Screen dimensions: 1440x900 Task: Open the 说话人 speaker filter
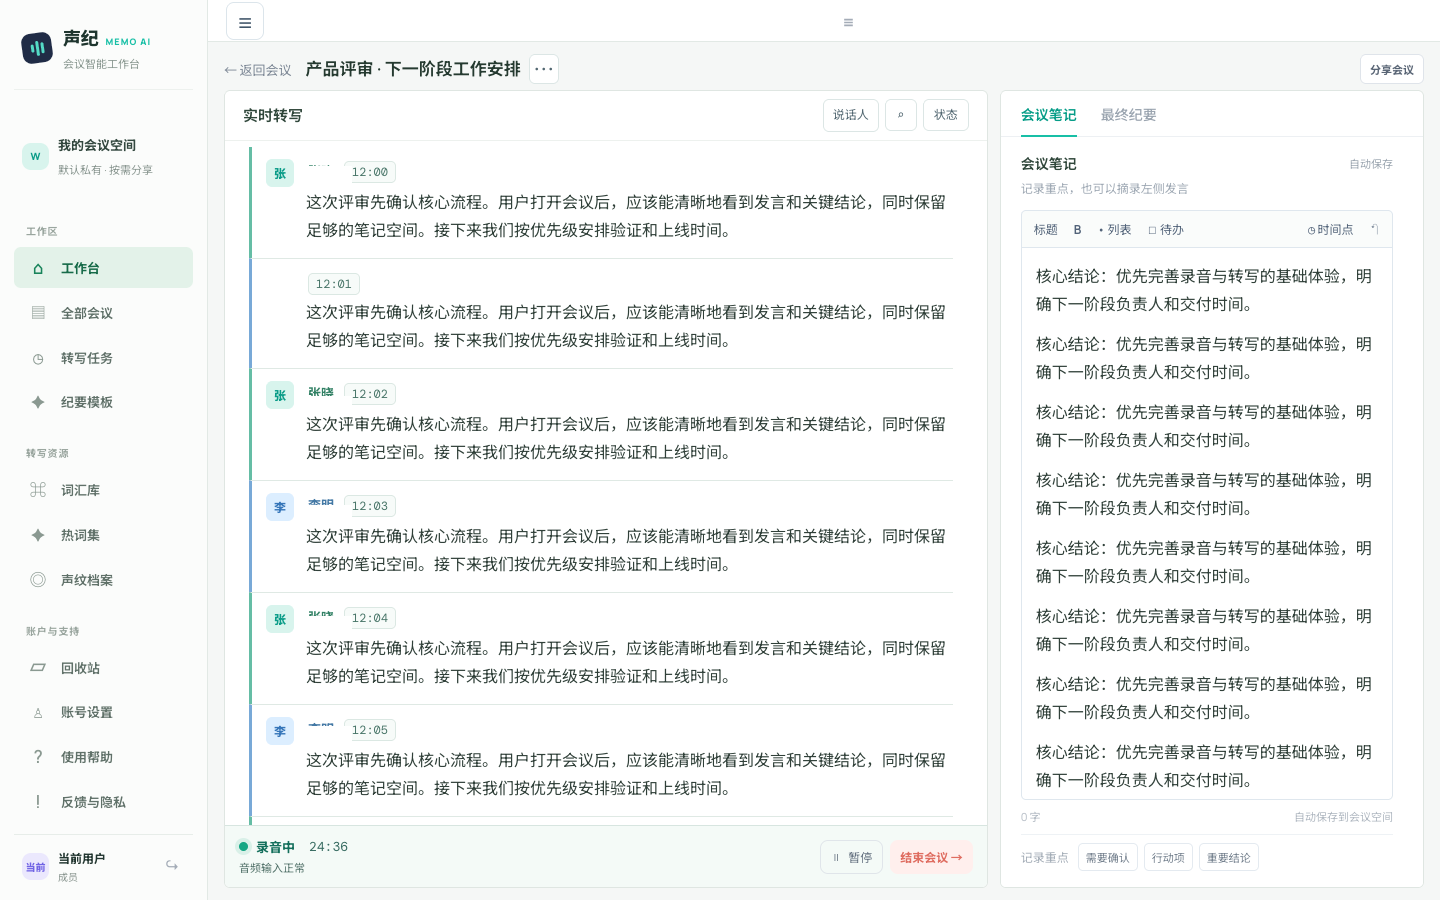[x=851, y=115]
